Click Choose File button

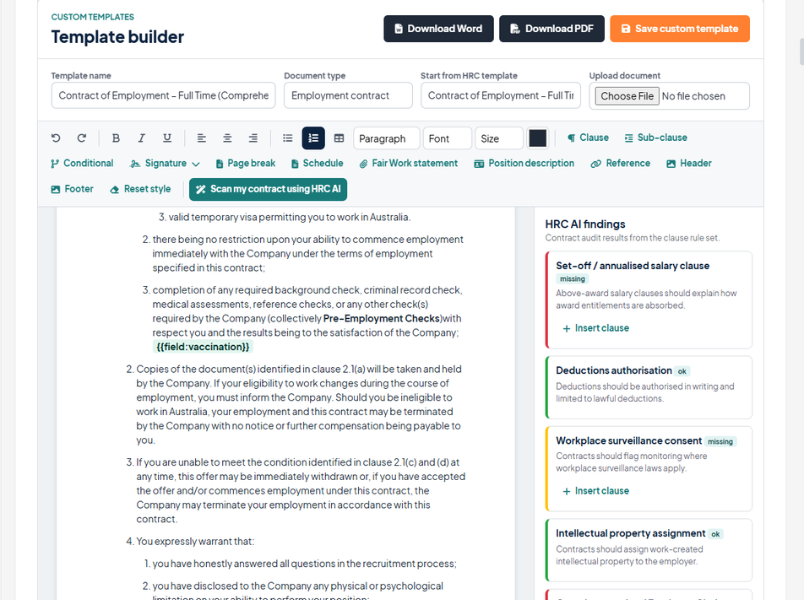pos(627,96)
